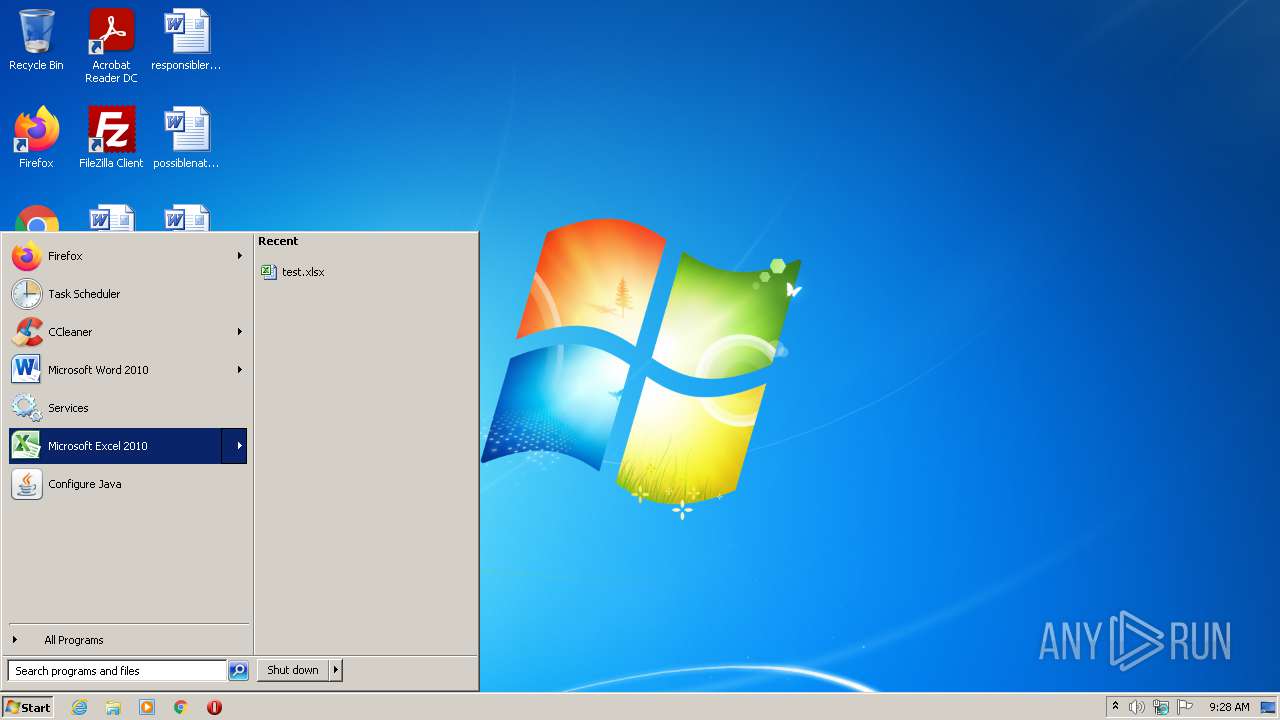Screen dimensions: 1280x720
Task: Click the Start button on taskbar
Action: (x=28, y=707)
